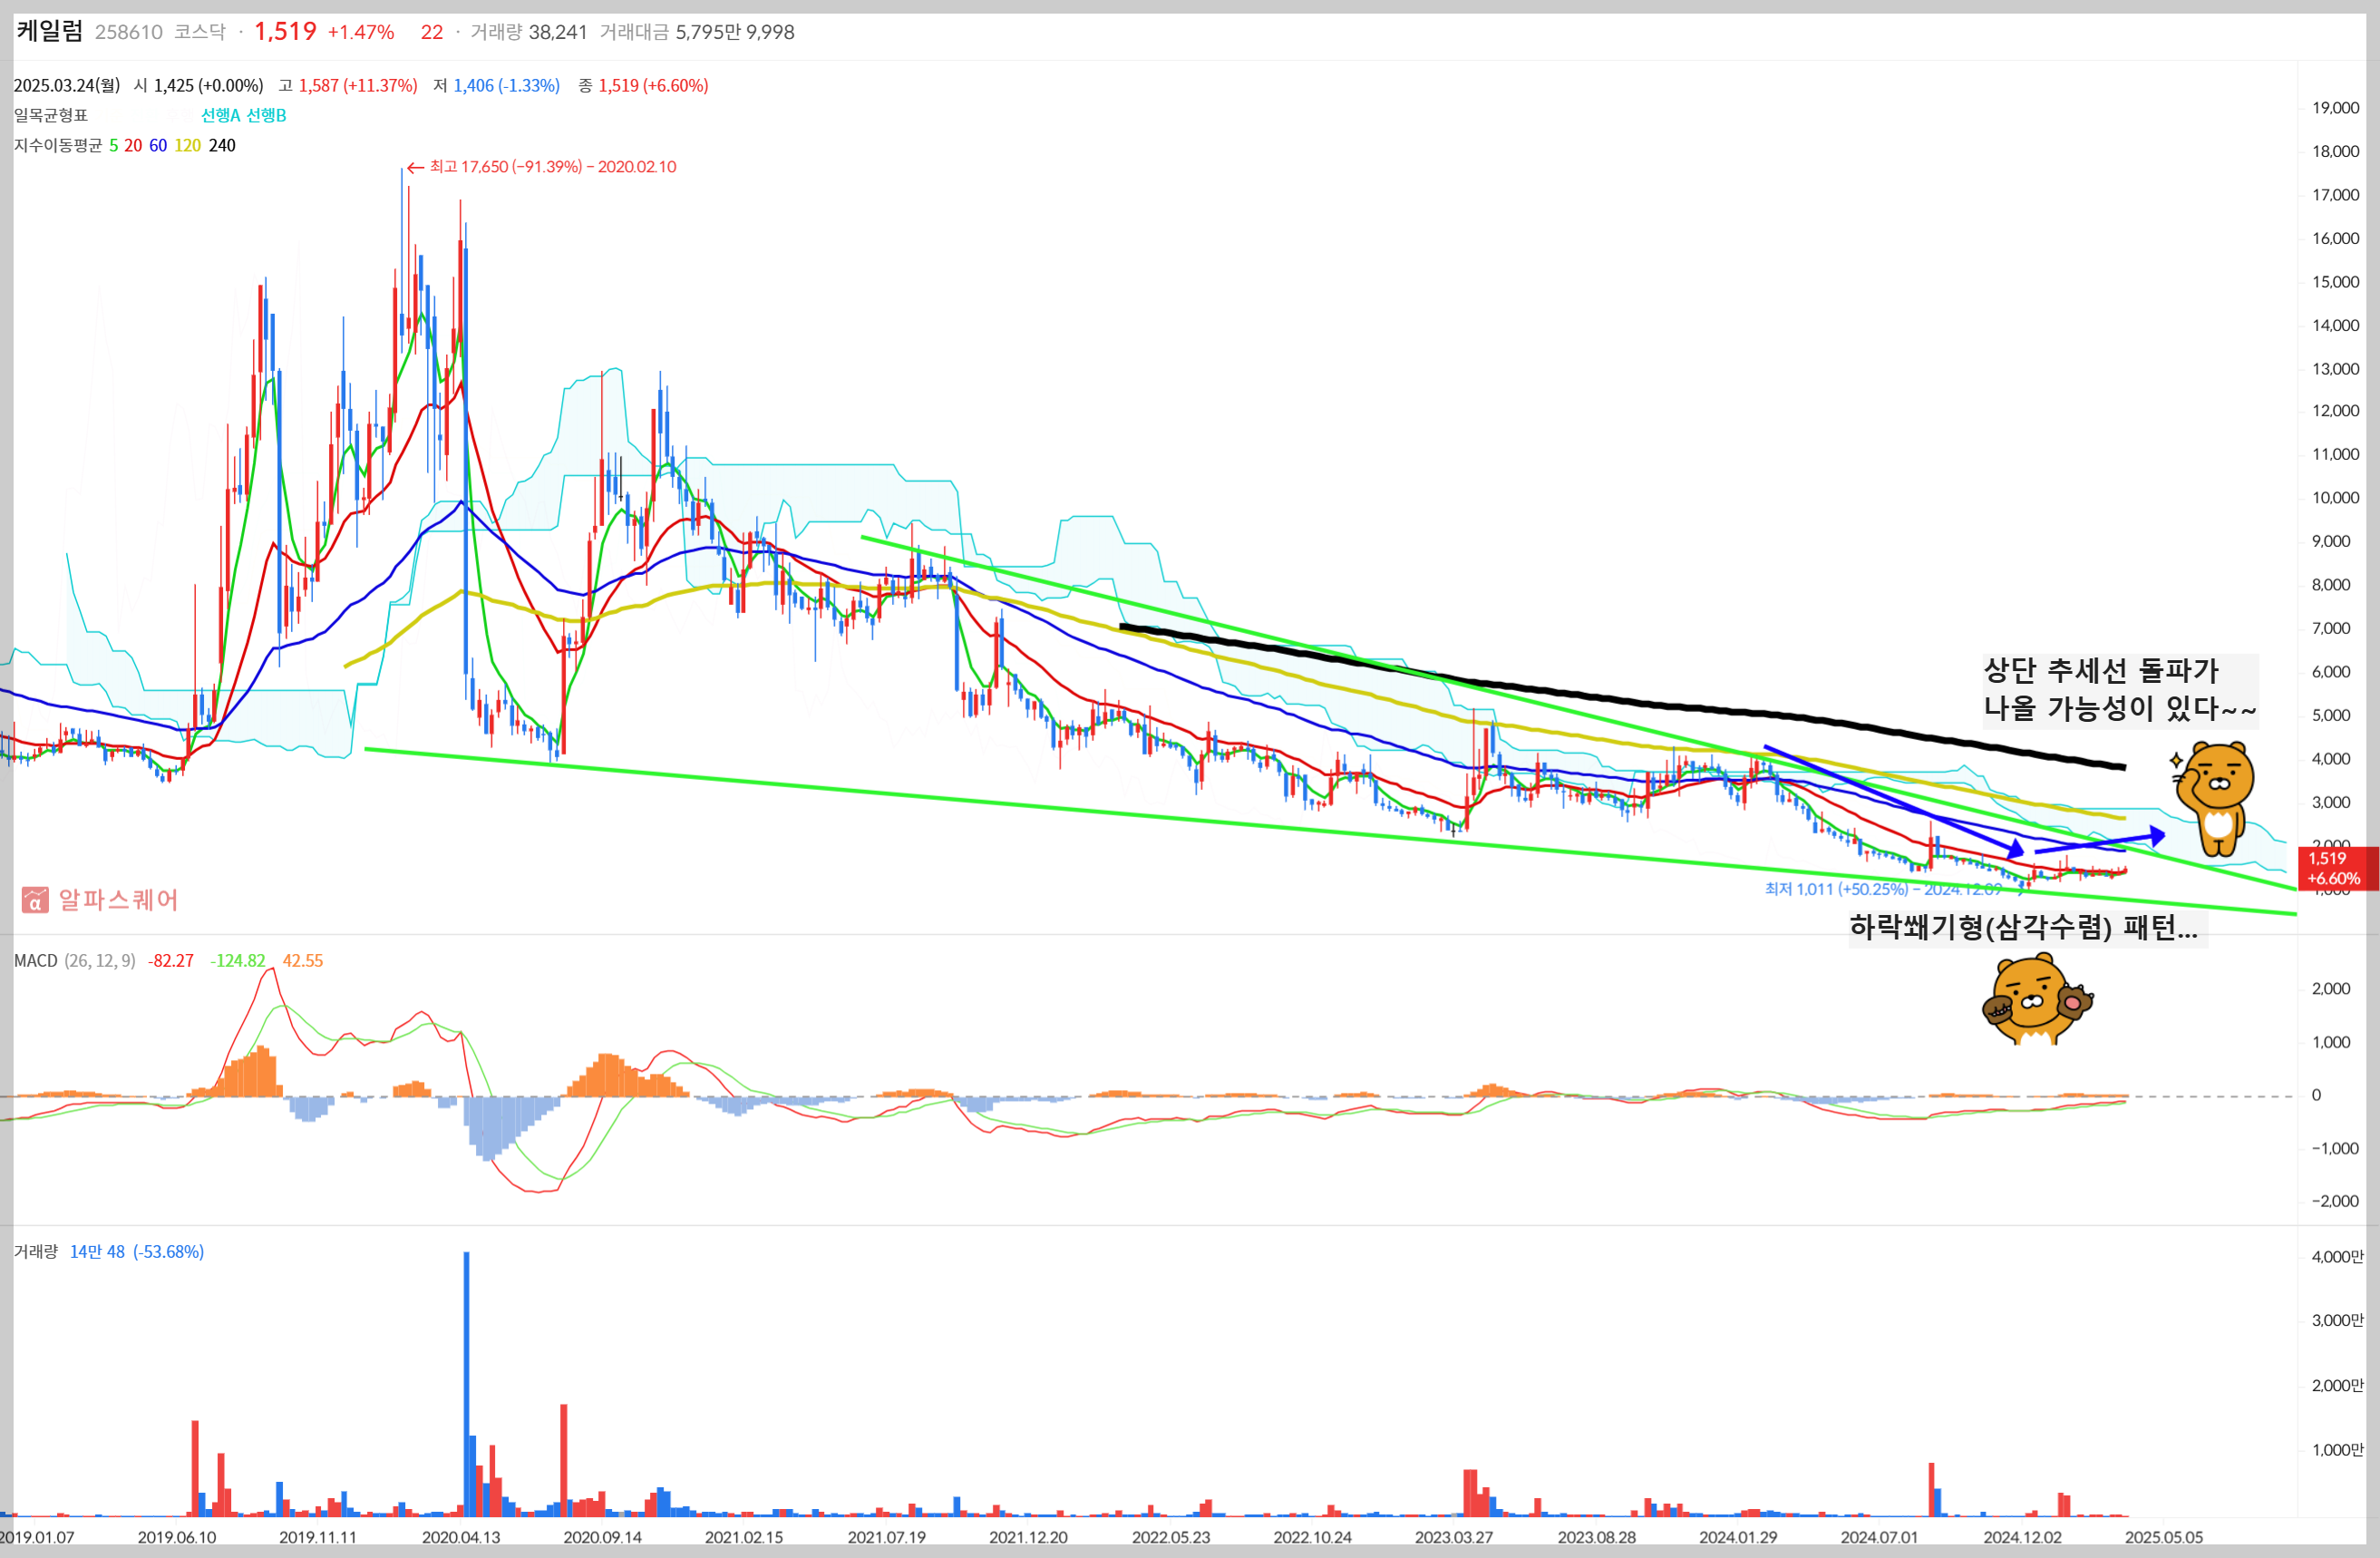Click the date 2025.03.24(월)

point(67,85)
